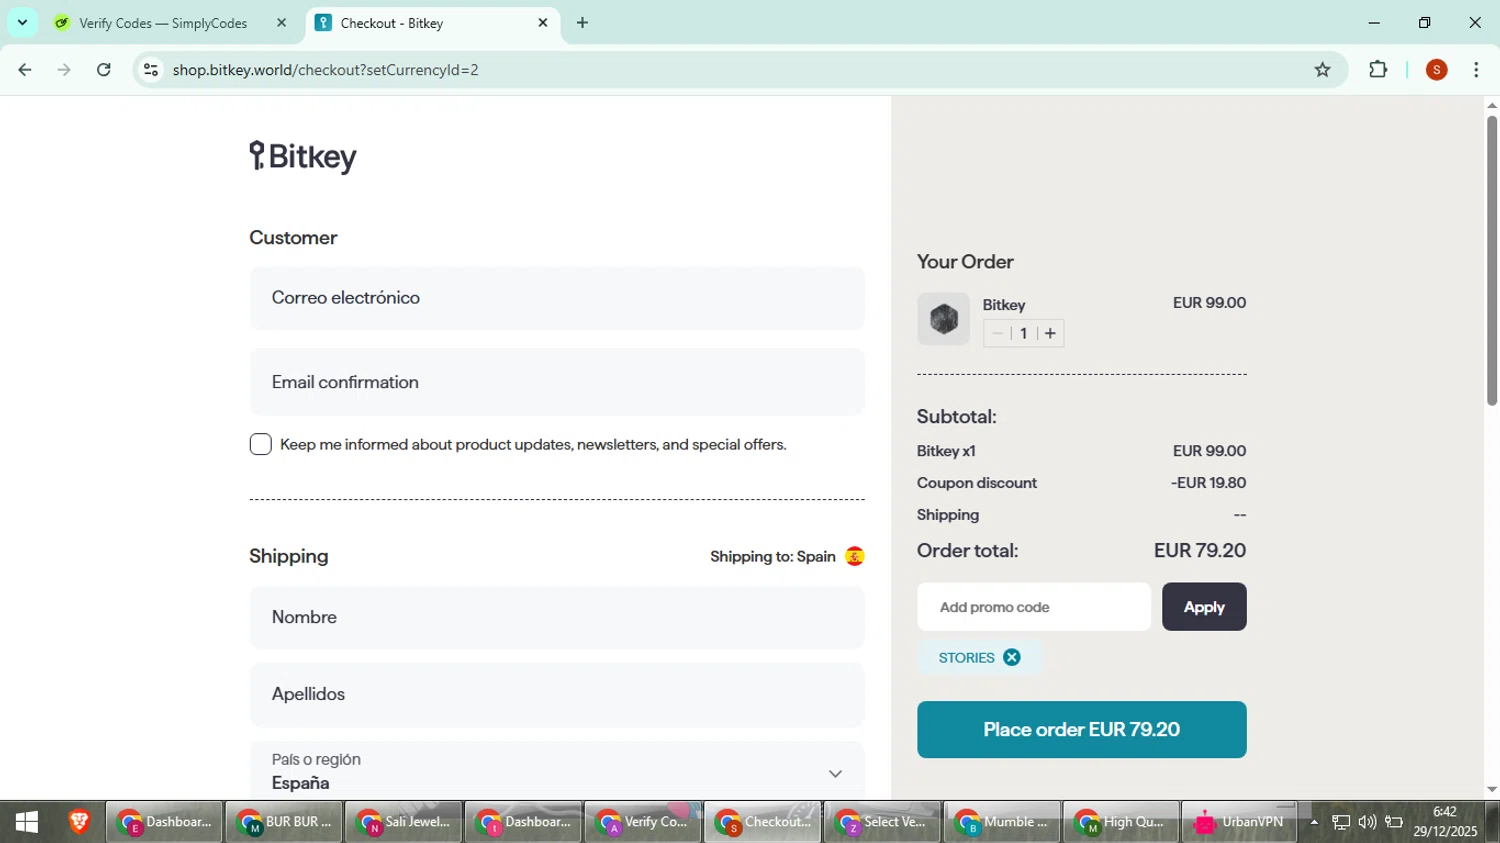The height and width of the screenshot is (843, 1500).
Task: Click the volume speaker tray icon
Action: pyautogui.click(x=1367, y=822)
